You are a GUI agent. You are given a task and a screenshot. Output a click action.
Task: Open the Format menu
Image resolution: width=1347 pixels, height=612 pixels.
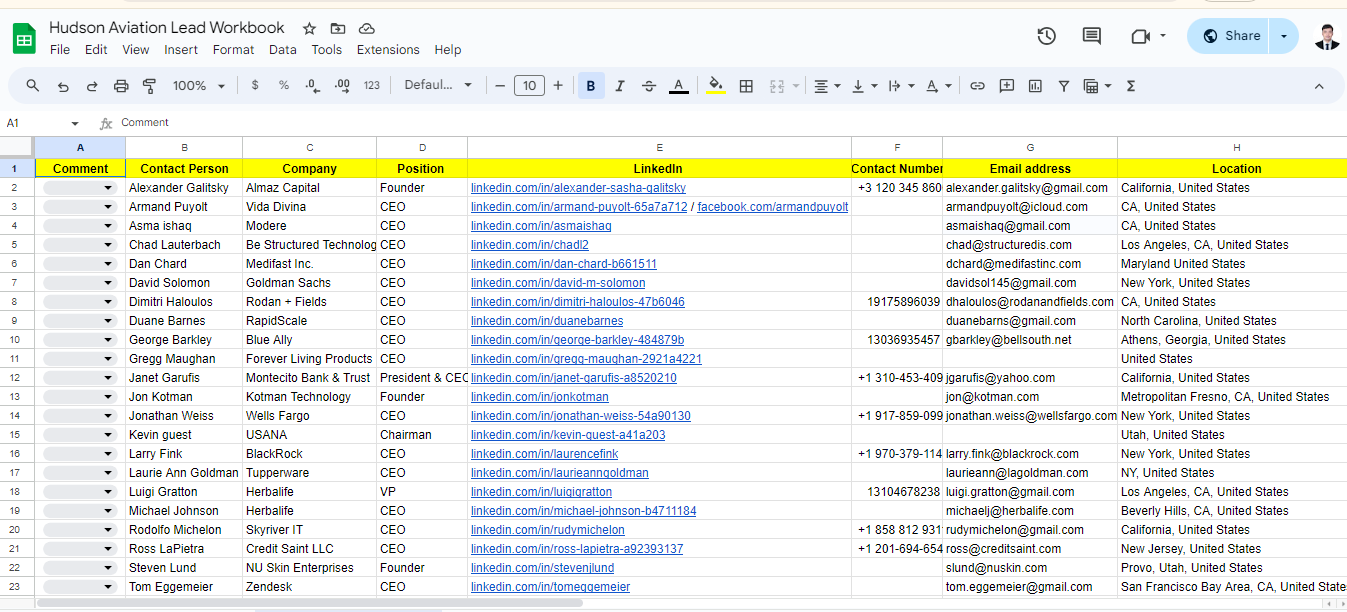coord(233,50)
